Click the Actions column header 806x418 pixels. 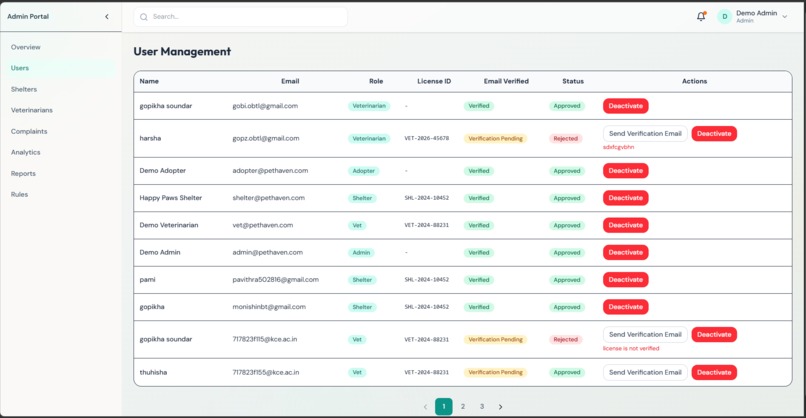(x=694, y=81)
